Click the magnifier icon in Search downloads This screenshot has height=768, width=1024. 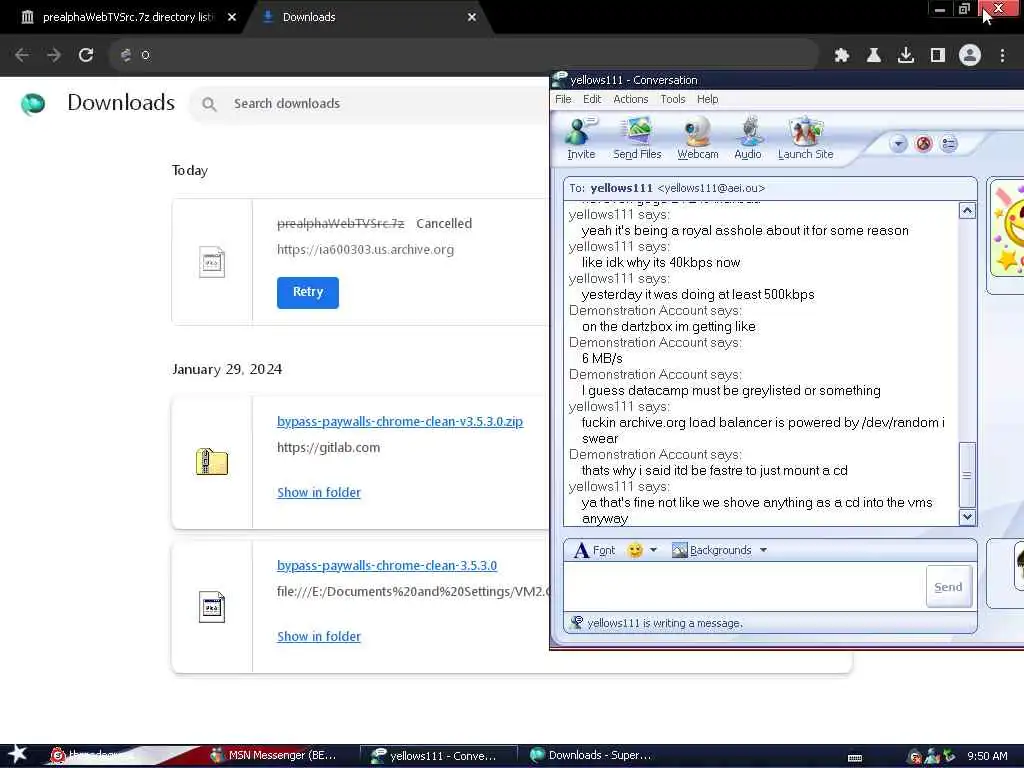click(209, 104)
